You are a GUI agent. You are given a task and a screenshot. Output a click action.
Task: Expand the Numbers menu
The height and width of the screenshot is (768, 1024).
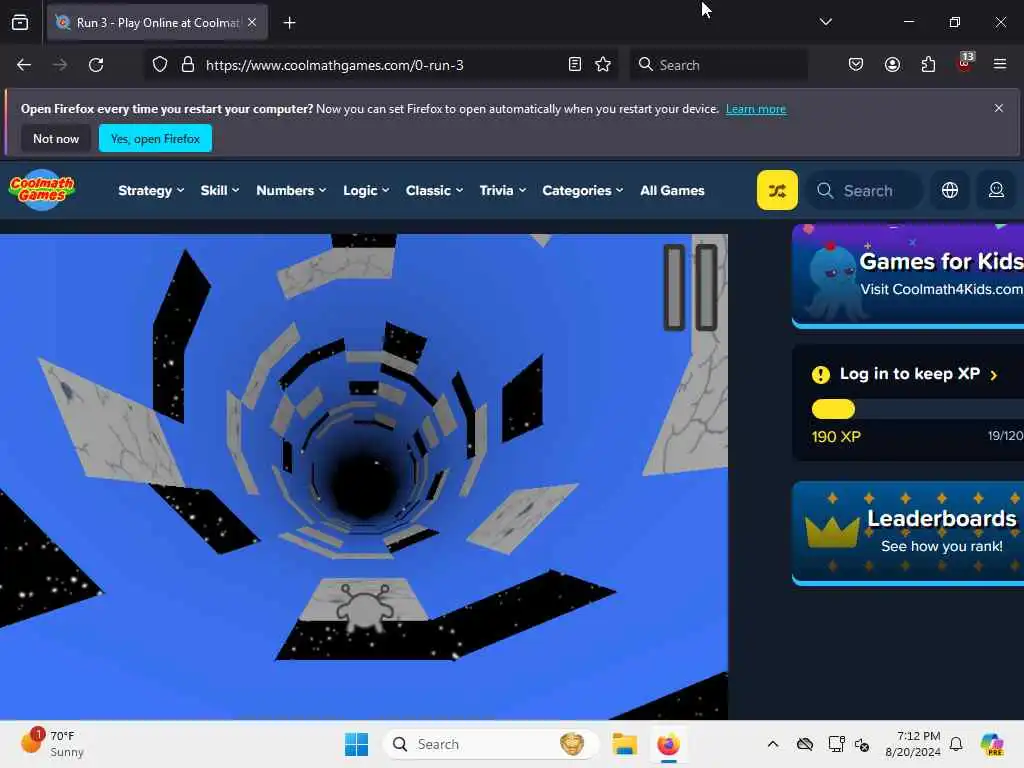coord(291,190)
